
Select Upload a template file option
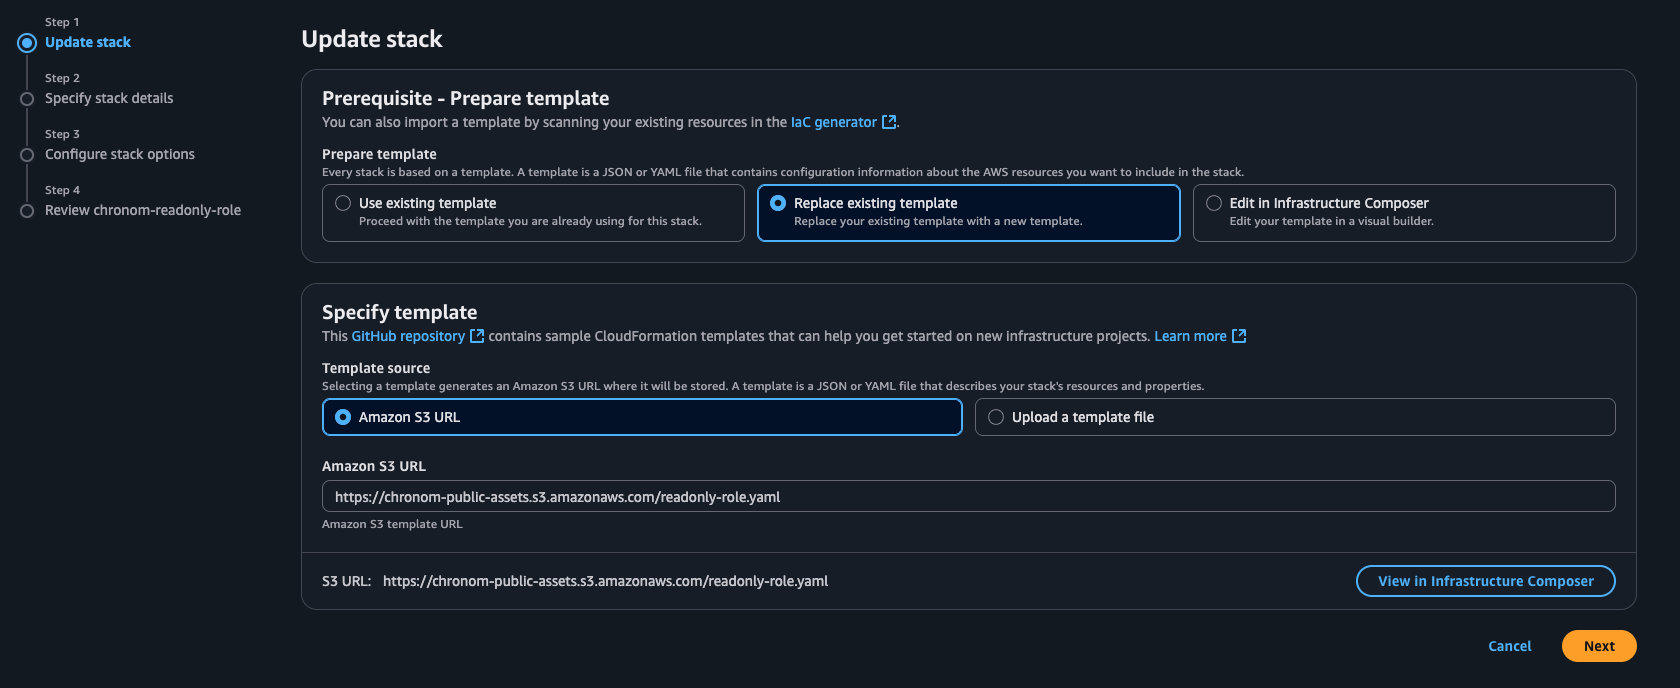(x=996, y=417)
